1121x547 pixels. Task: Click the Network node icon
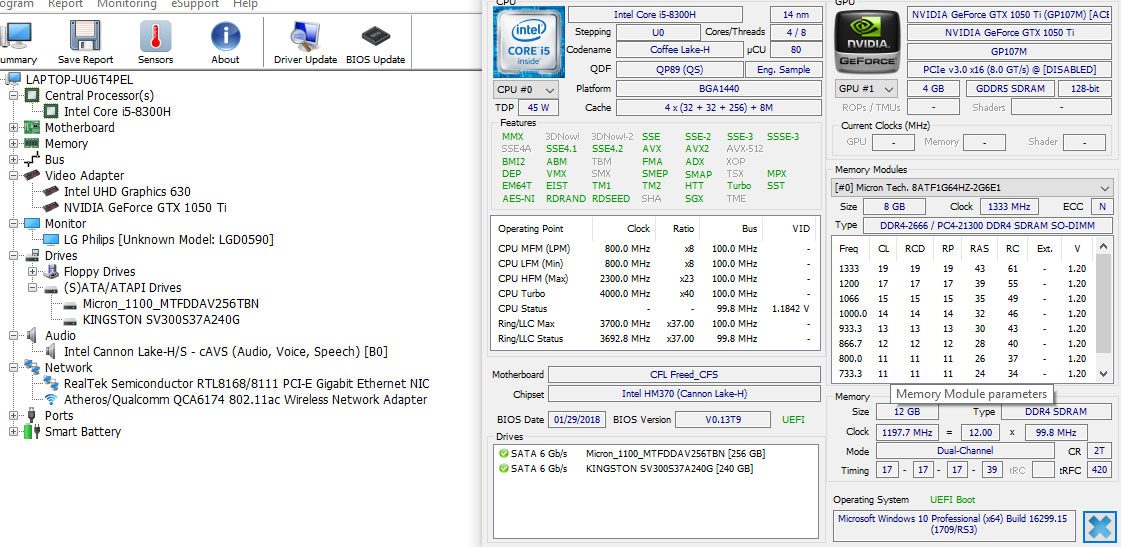[32, 367]
